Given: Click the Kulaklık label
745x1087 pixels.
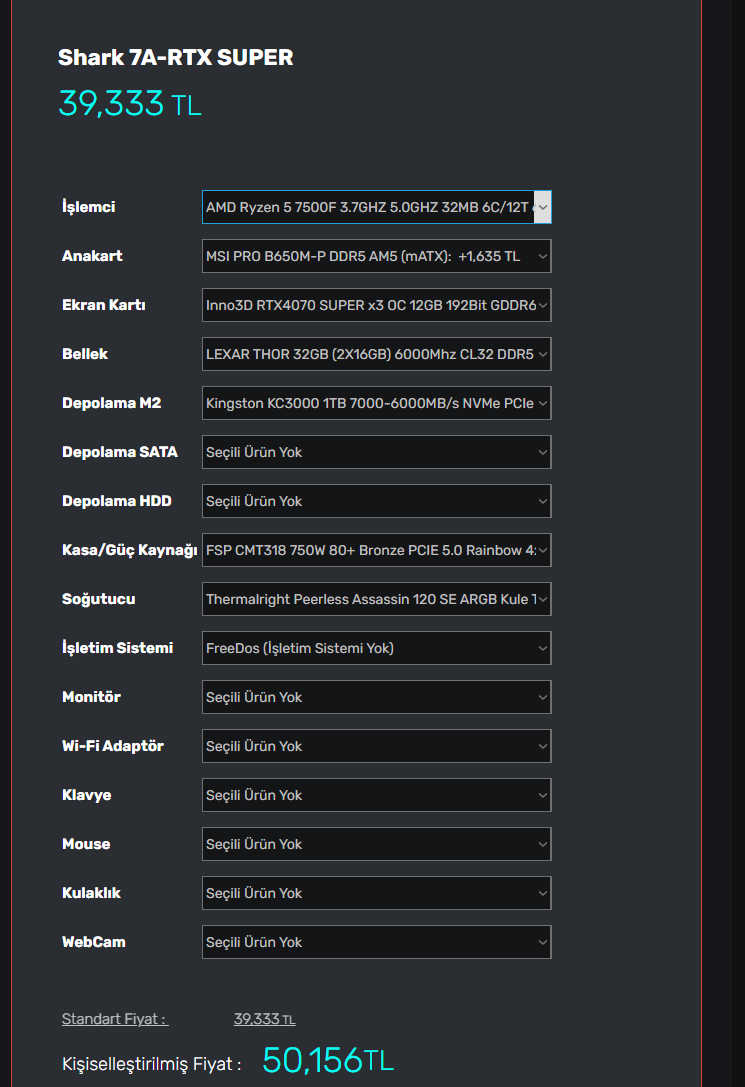Looking at the screenshot, I should tap(91, 893).
